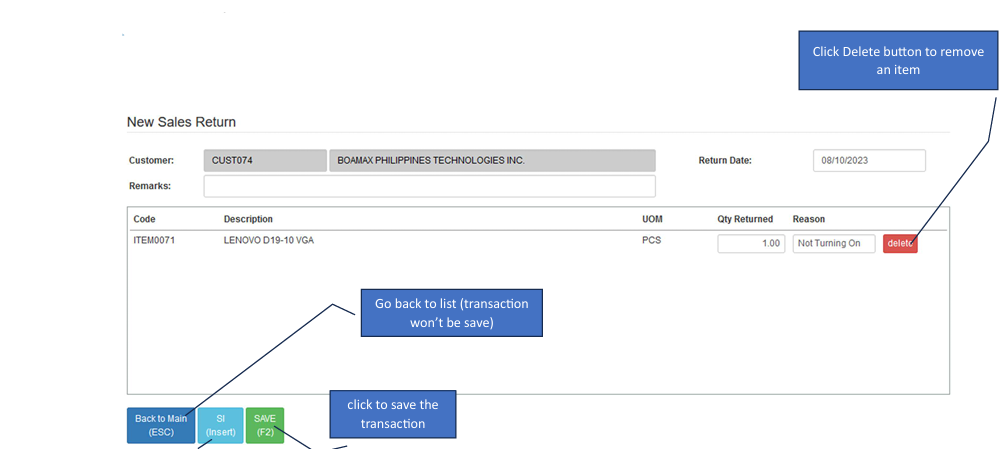Image resolution: width=1006 pixels, height=459 pixels.
Task: Click the Return Date: label
Action: click(x=725, y=160)
